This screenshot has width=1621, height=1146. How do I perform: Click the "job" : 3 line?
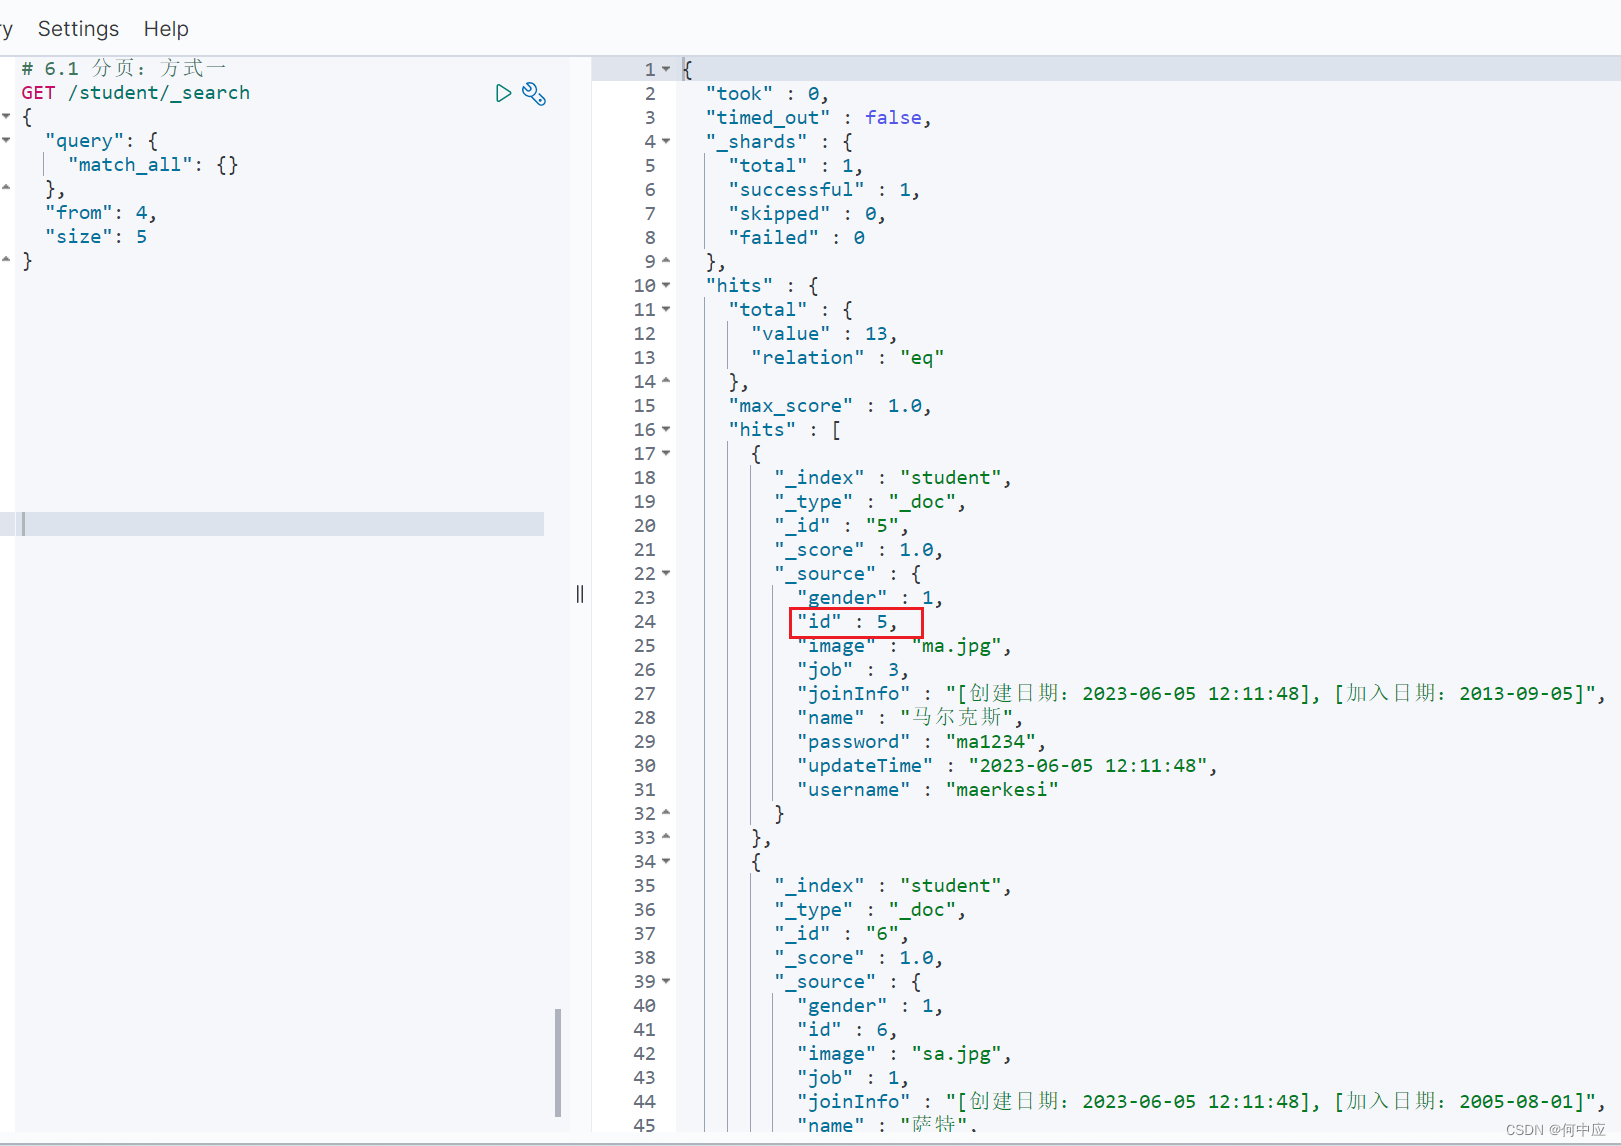pos(852,669)
